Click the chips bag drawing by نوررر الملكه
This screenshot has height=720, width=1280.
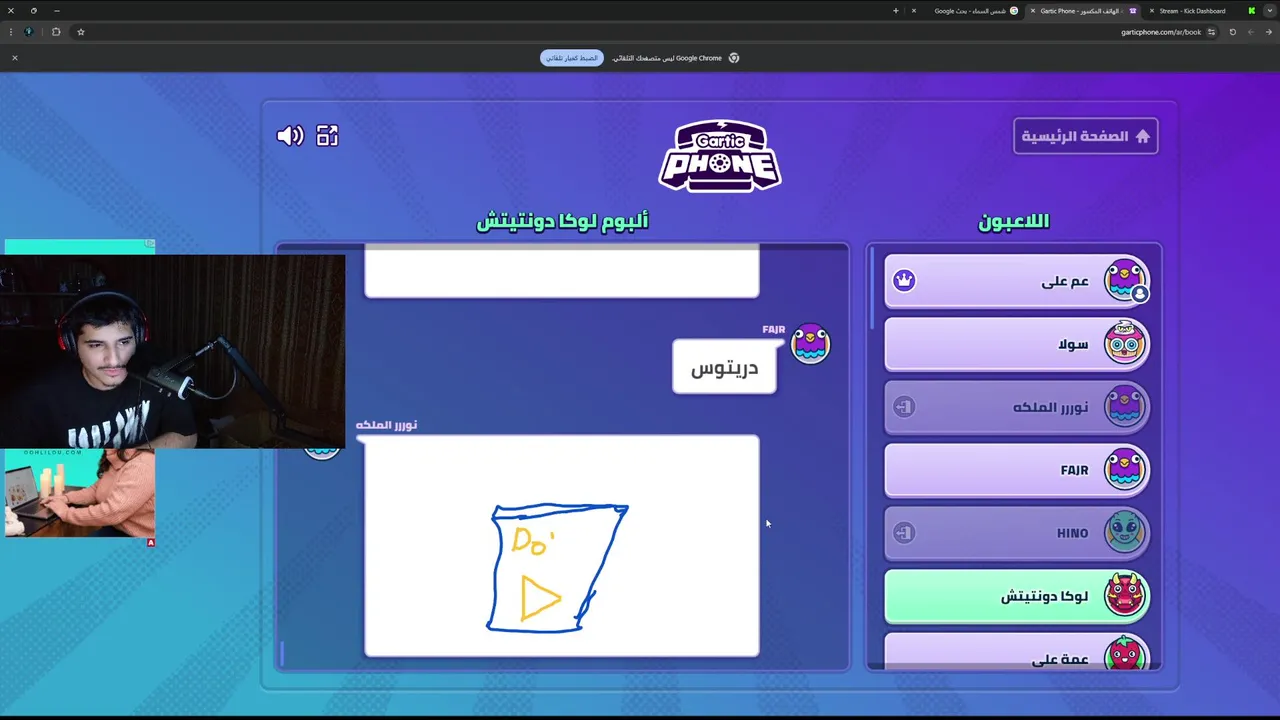pos(558,567)
